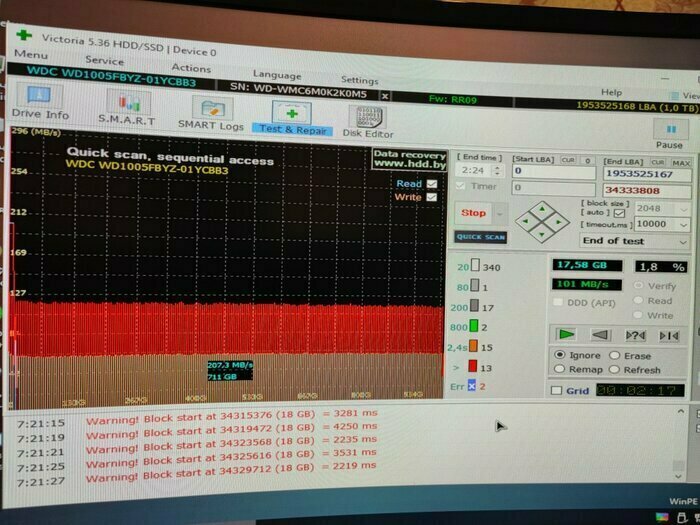
Task: Click the orange 2,4s block square
Action: pos(473,346)
